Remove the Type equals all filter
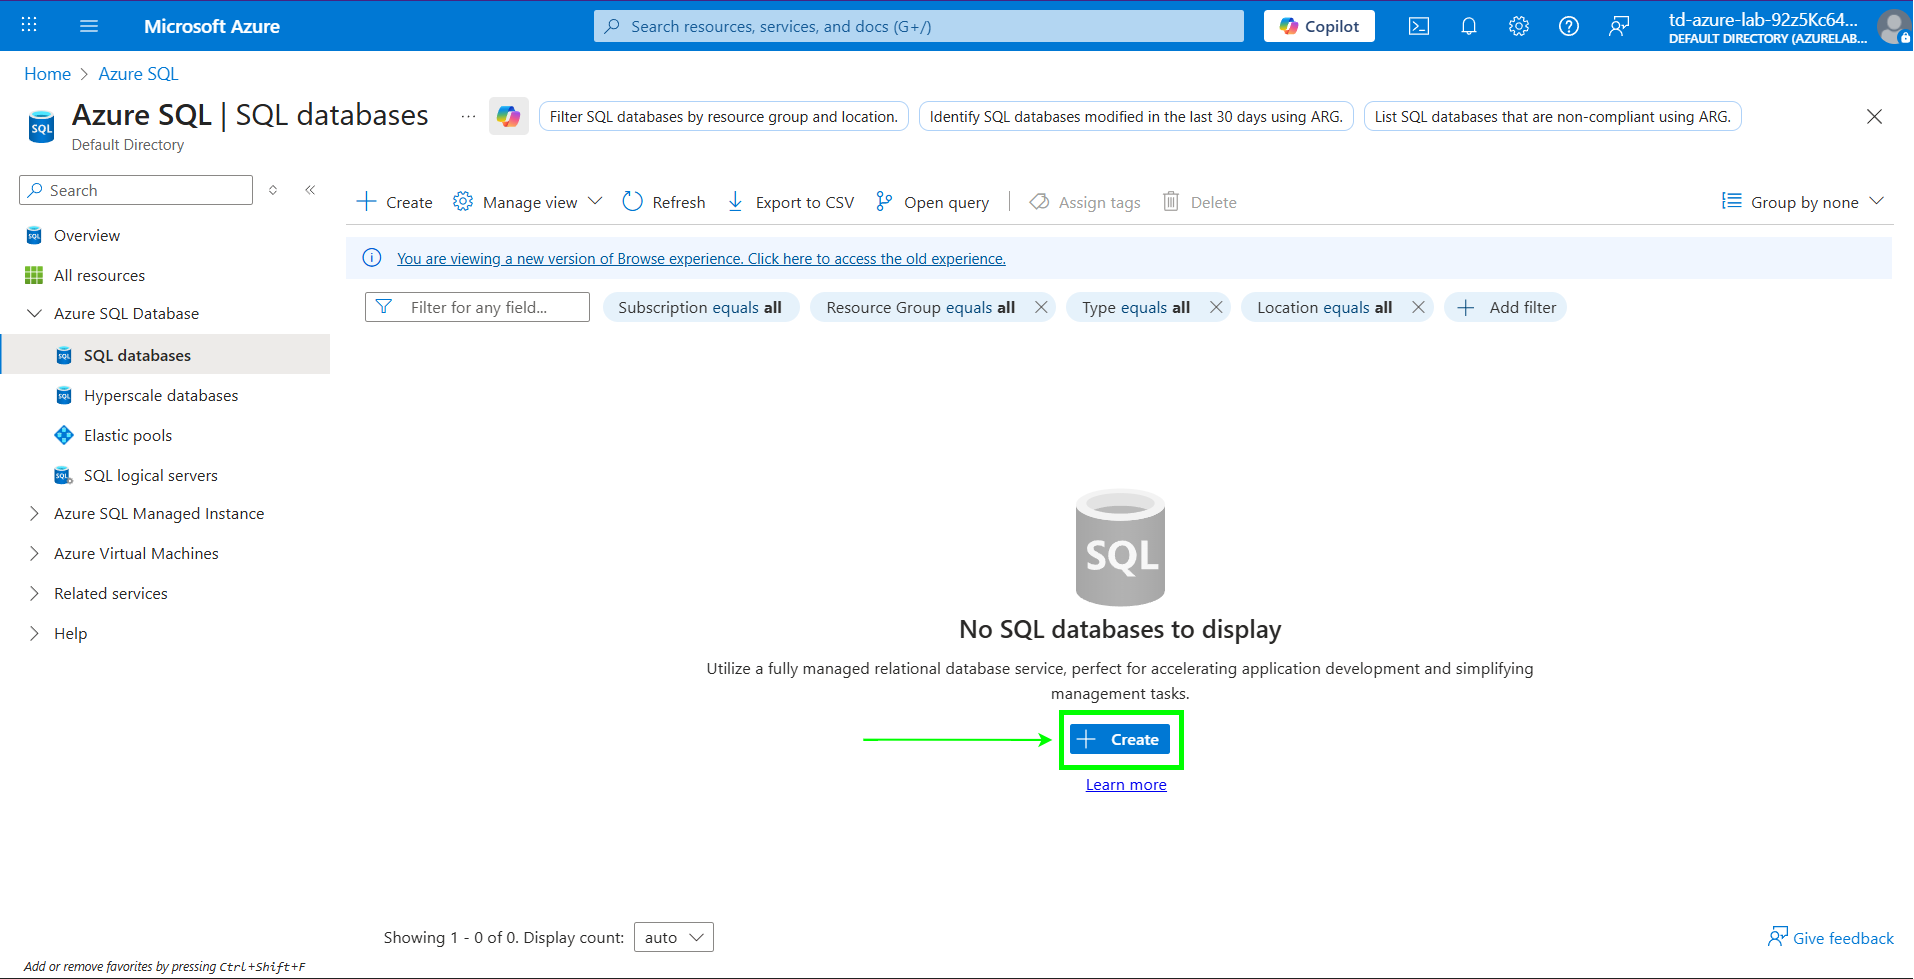The image size is (1914, 979). pos(1216,307)
